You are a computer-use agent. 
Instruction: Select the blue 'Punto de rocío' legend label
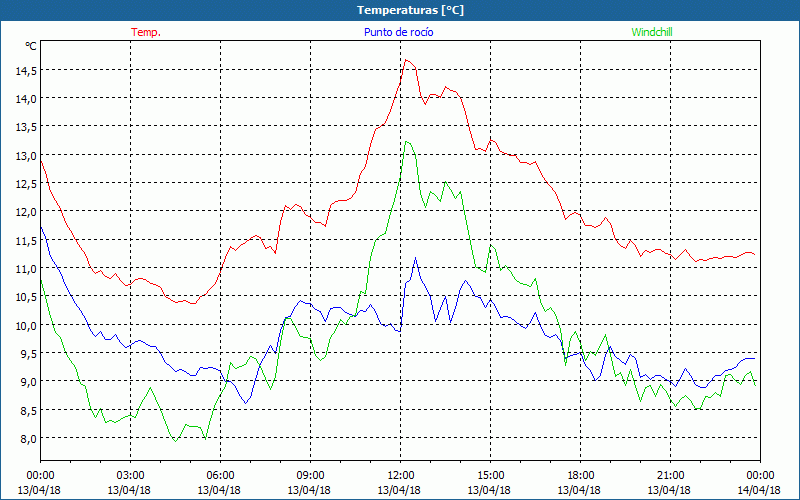tap(398, 32)
